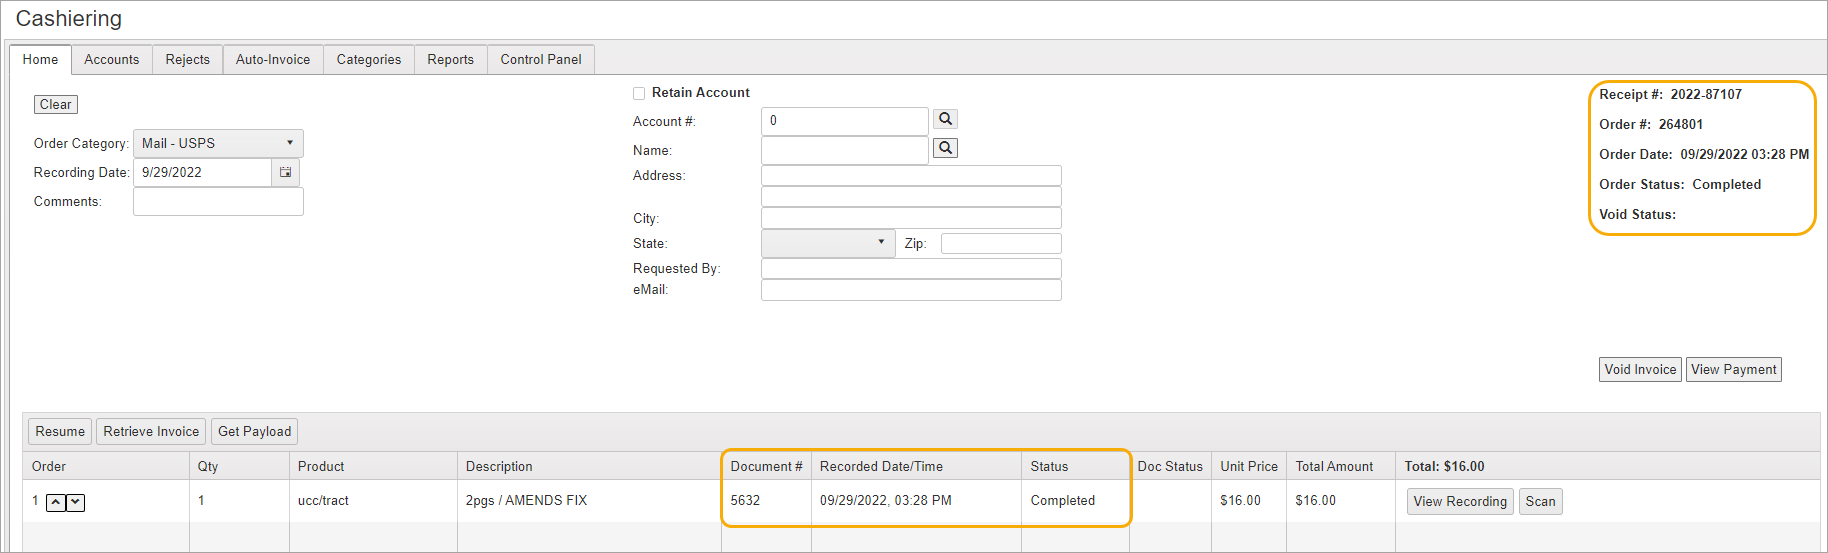Click the Retrieve Invoice button
Image resolution: width=1828 pixels, height=553 pixels.
coord(151,431)
